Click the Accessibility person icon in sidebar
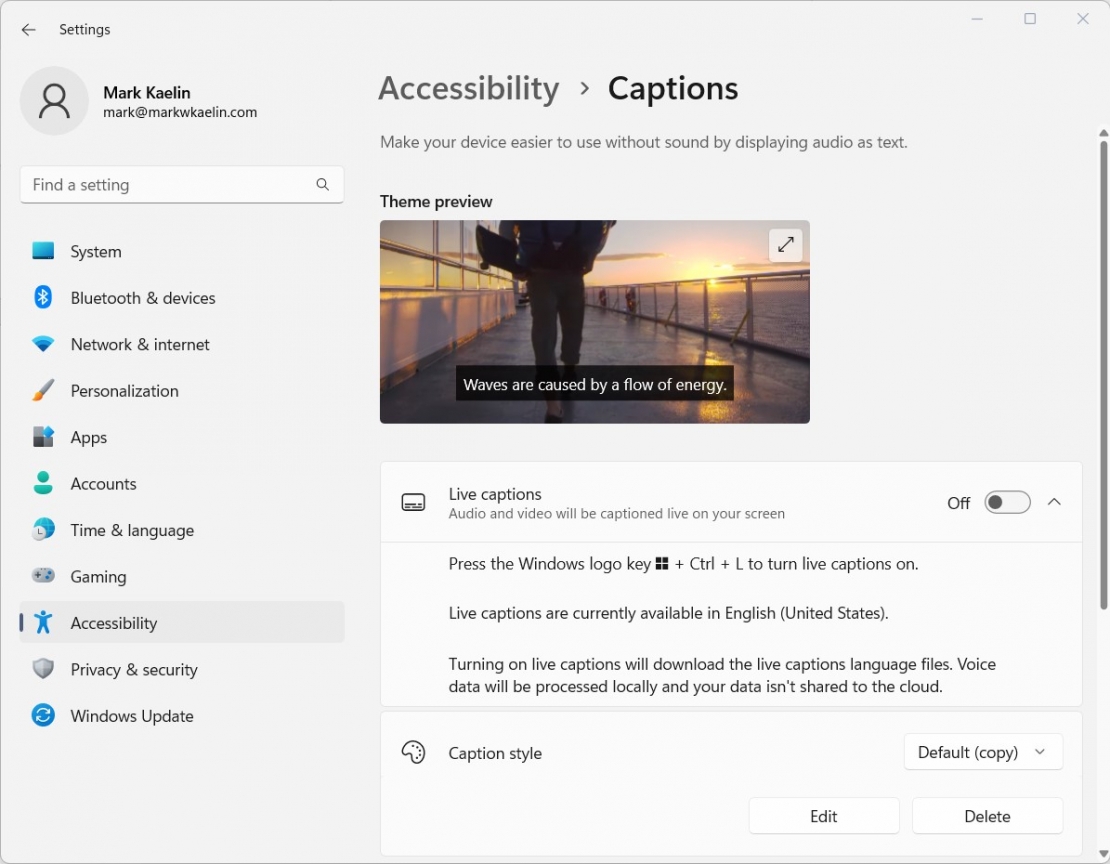Image resolution: width=1110 pixels, height=864 pixels. click(x=44, y=622)
